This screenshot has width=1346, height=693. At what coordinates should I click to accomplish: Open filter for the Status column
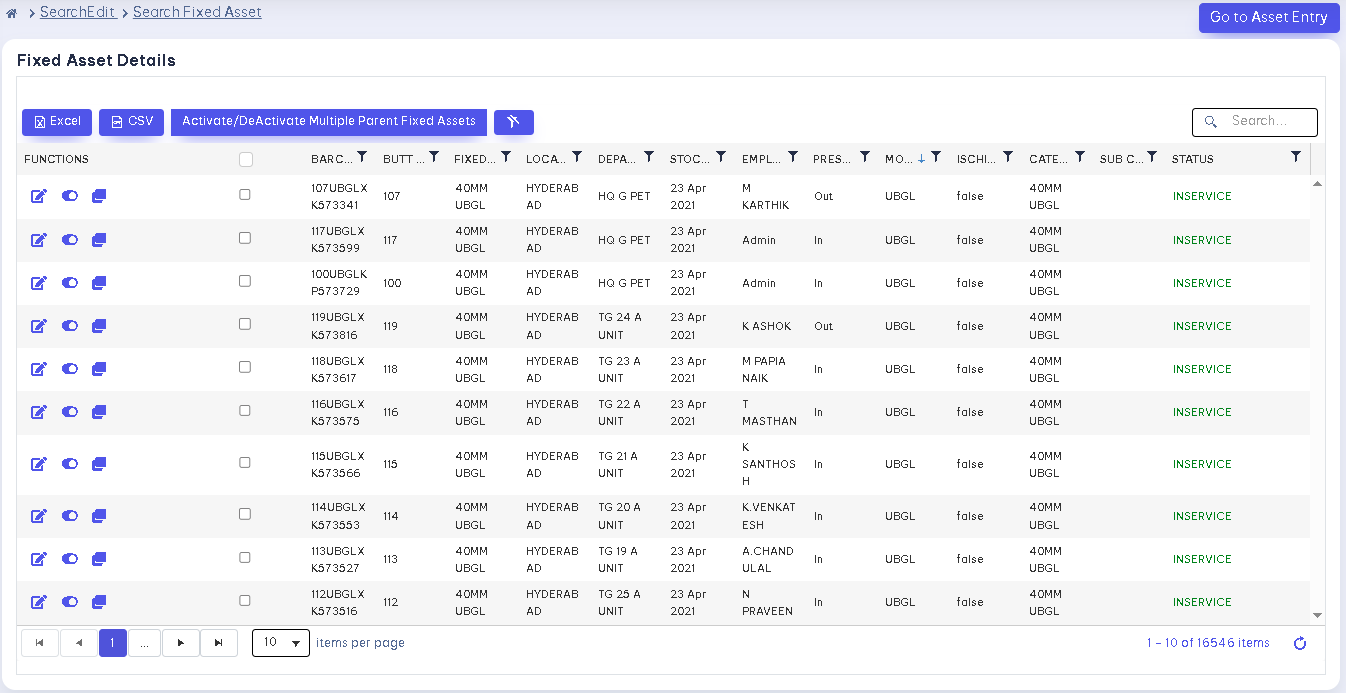1296,157
